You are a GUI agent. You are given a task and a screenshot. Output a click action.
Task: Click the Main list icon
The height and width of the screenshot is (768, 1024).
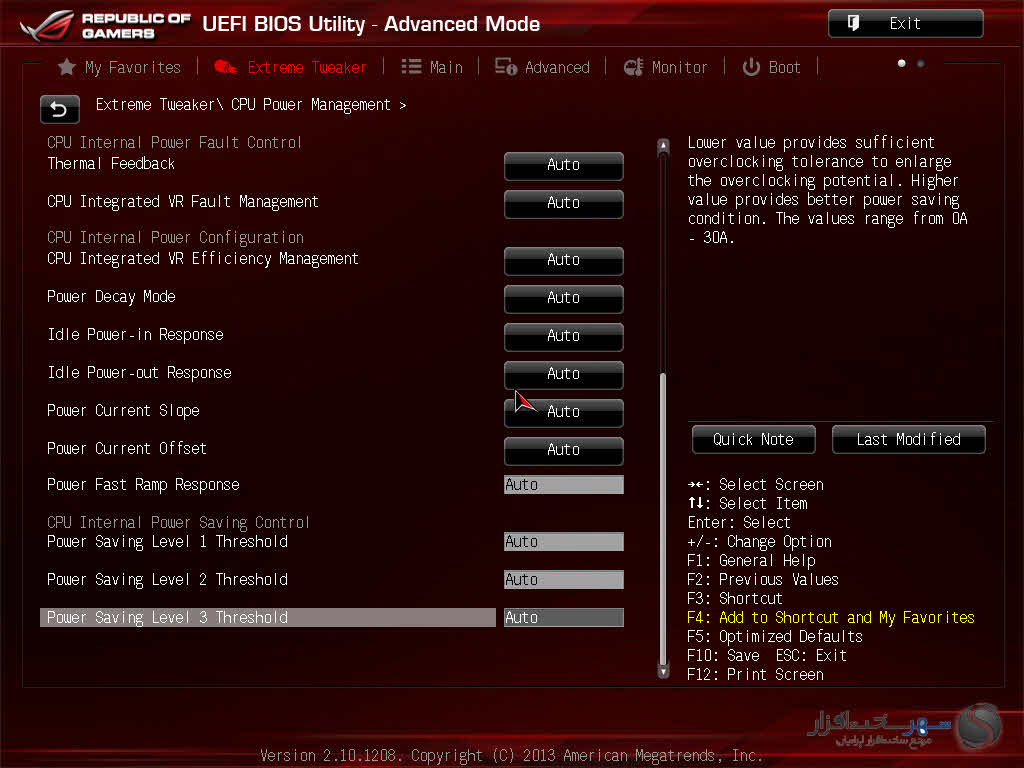411,67
